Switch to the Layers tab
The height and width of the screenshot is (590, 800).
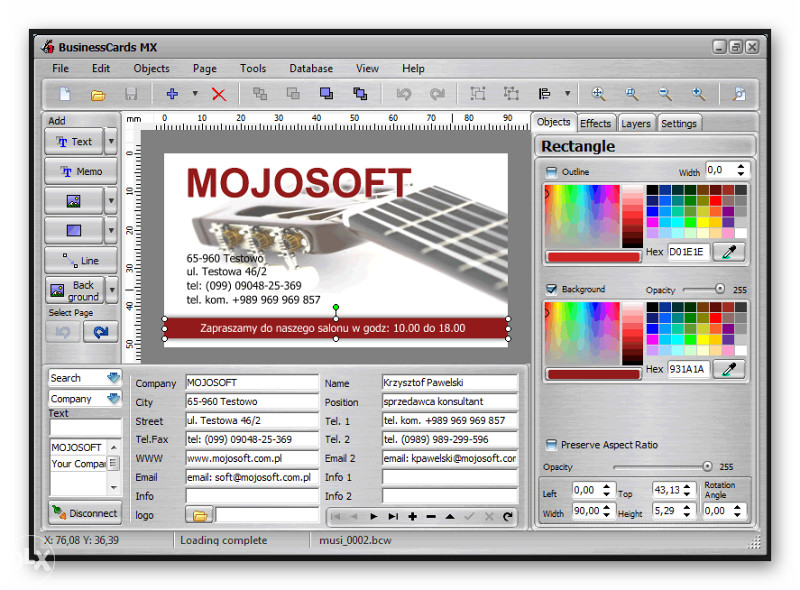click(636, 124)
